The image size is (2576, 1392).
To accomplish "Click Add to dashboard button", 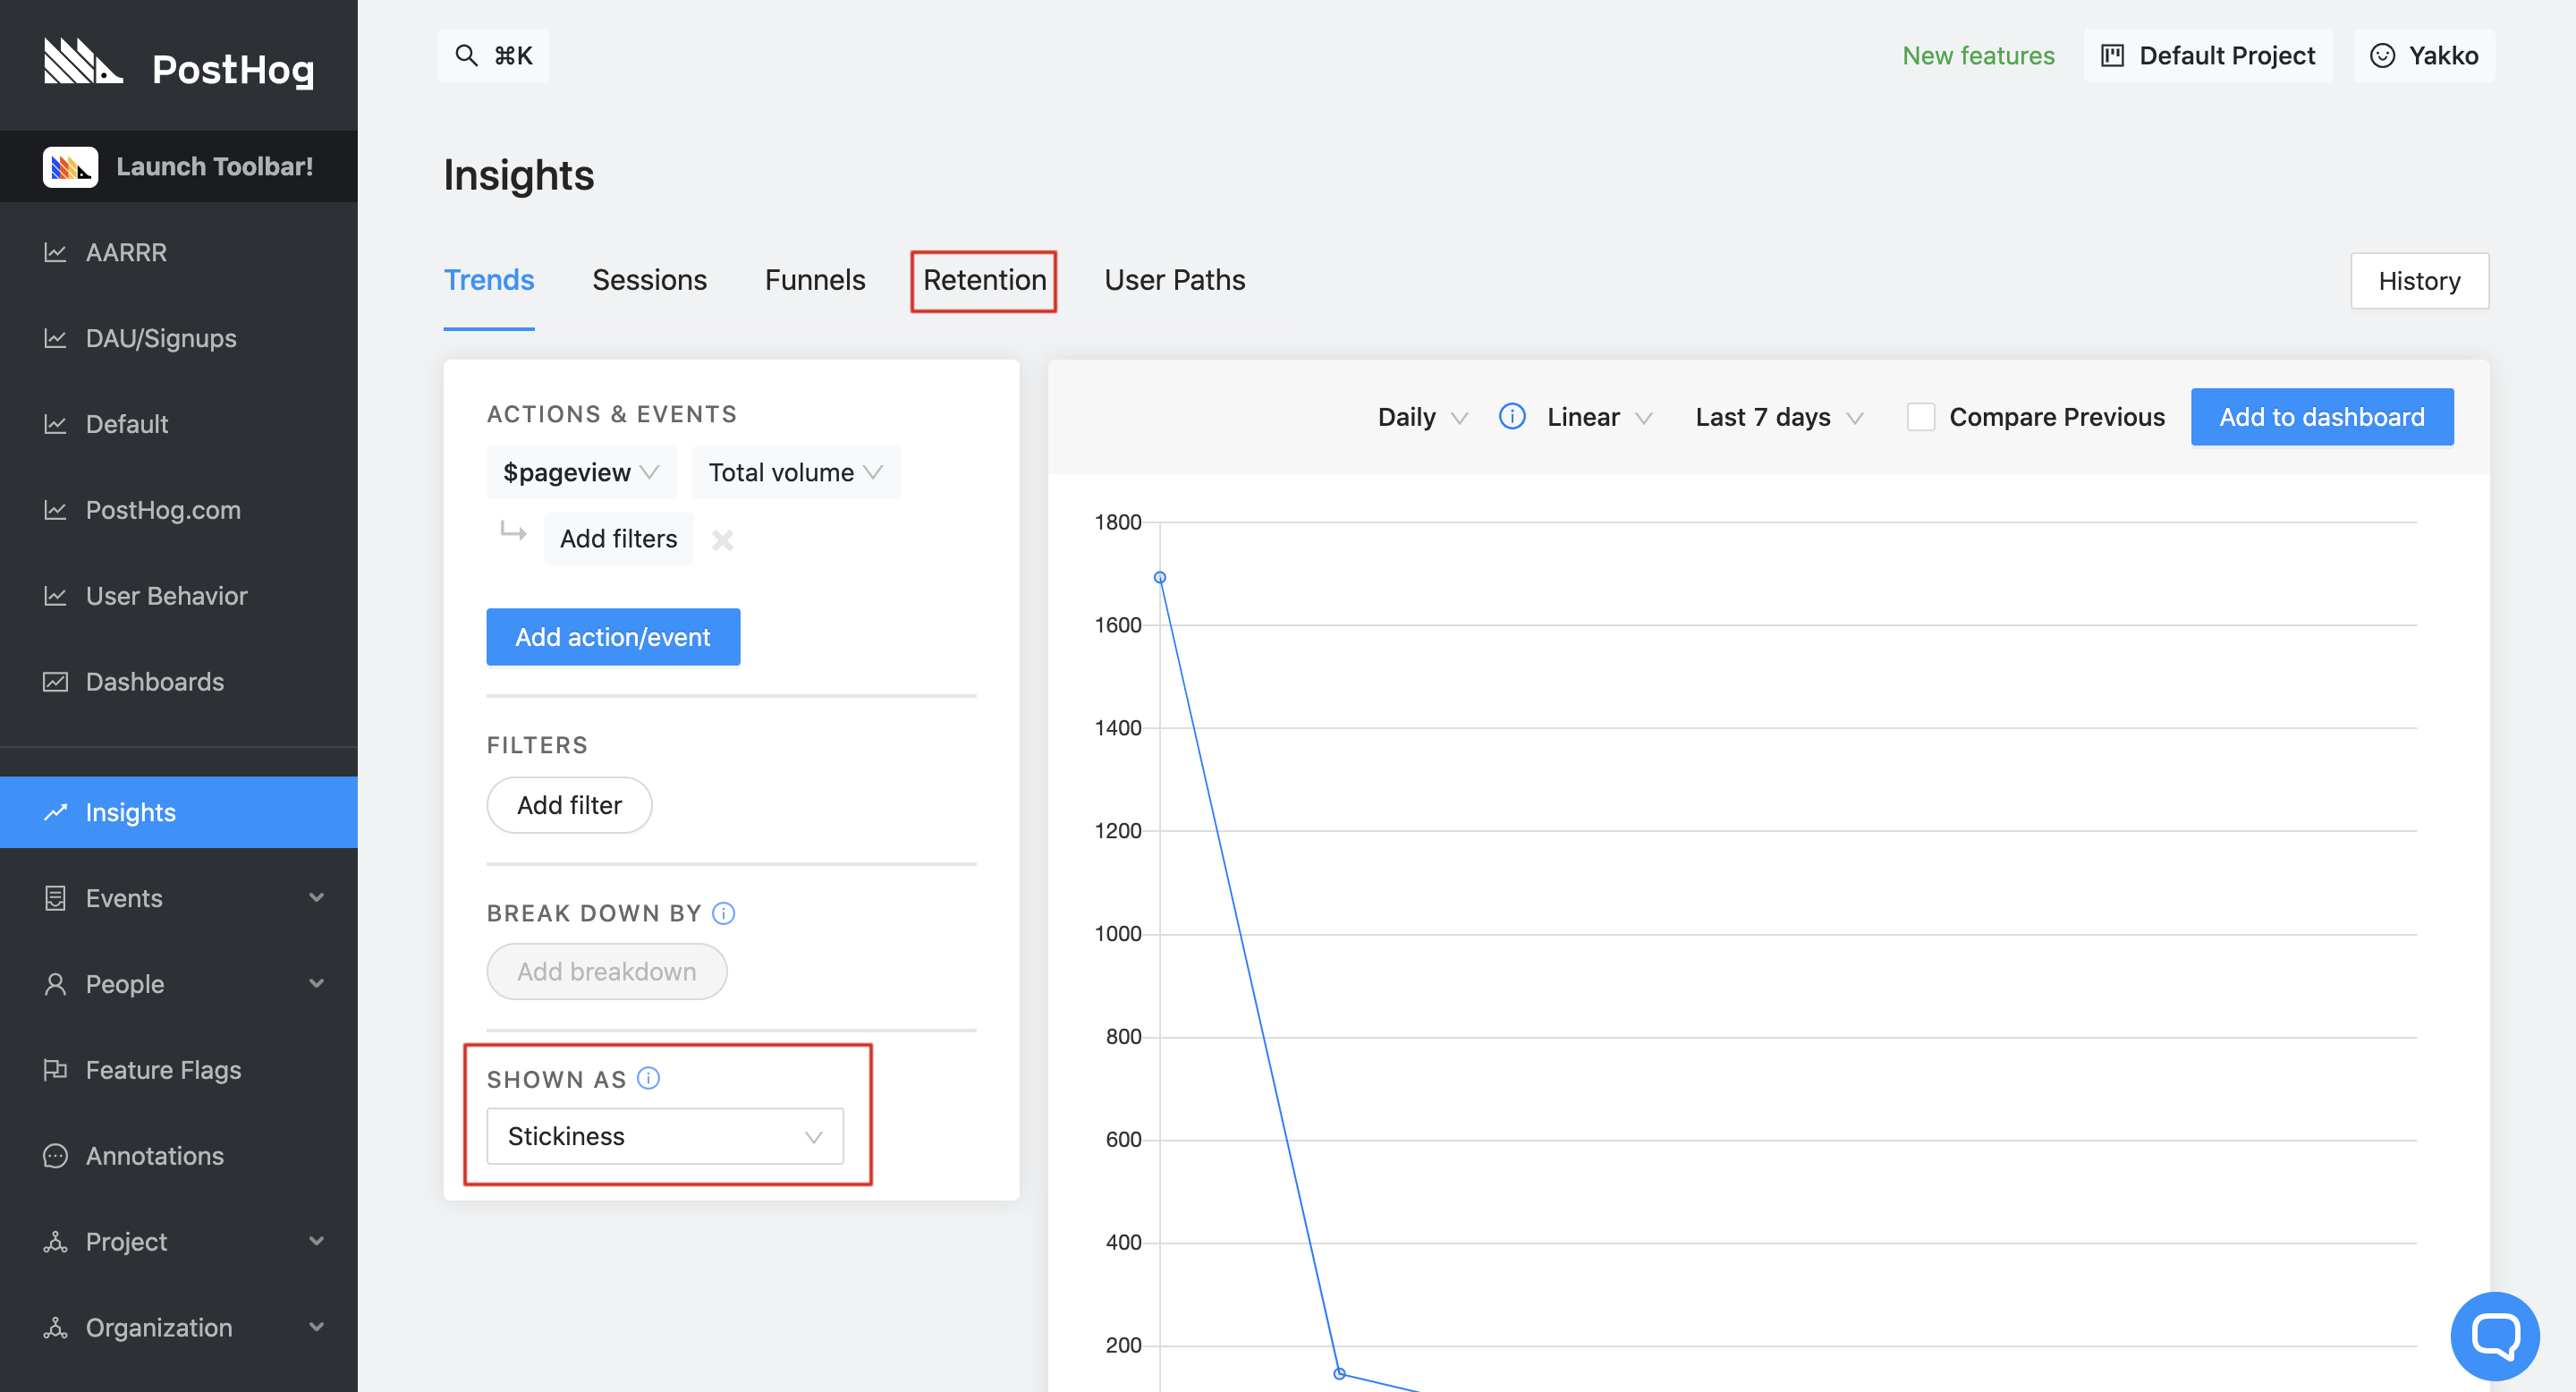I will click(2322, 417).
